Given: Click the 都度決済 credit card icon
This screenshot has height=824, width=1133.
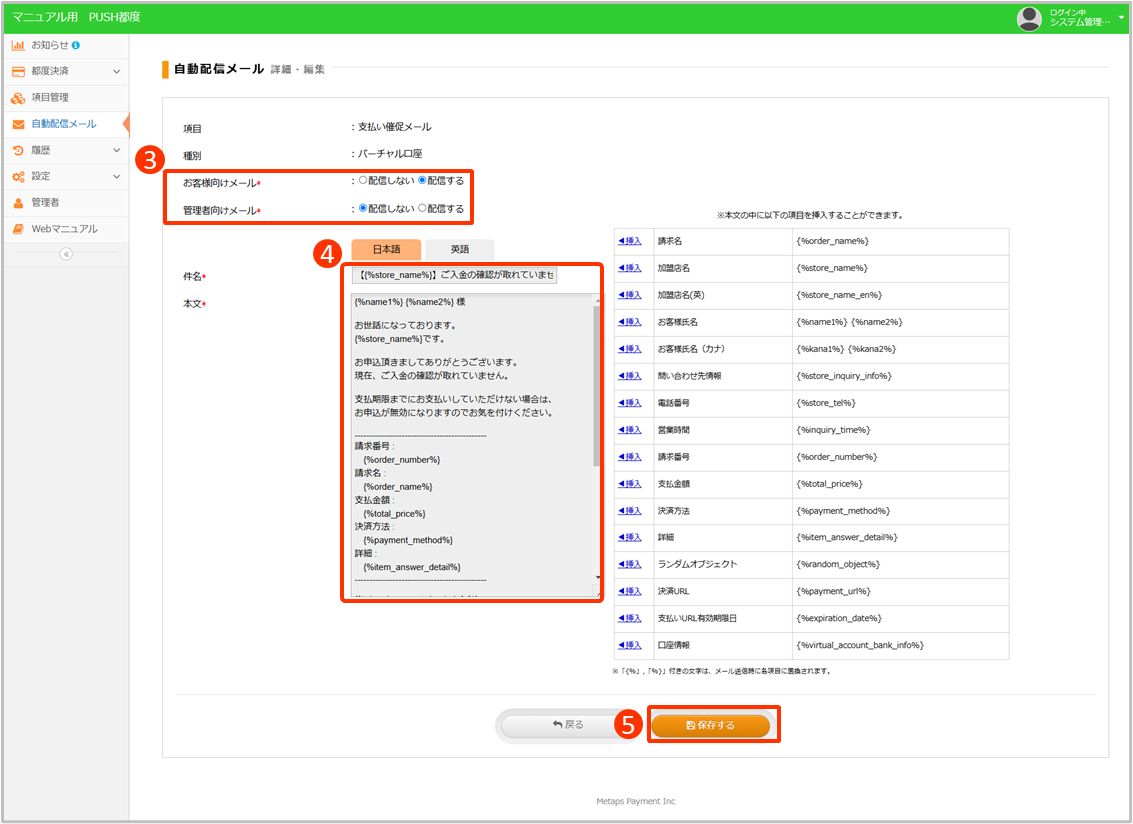Looking at the screenshot, I should point(18,71).
